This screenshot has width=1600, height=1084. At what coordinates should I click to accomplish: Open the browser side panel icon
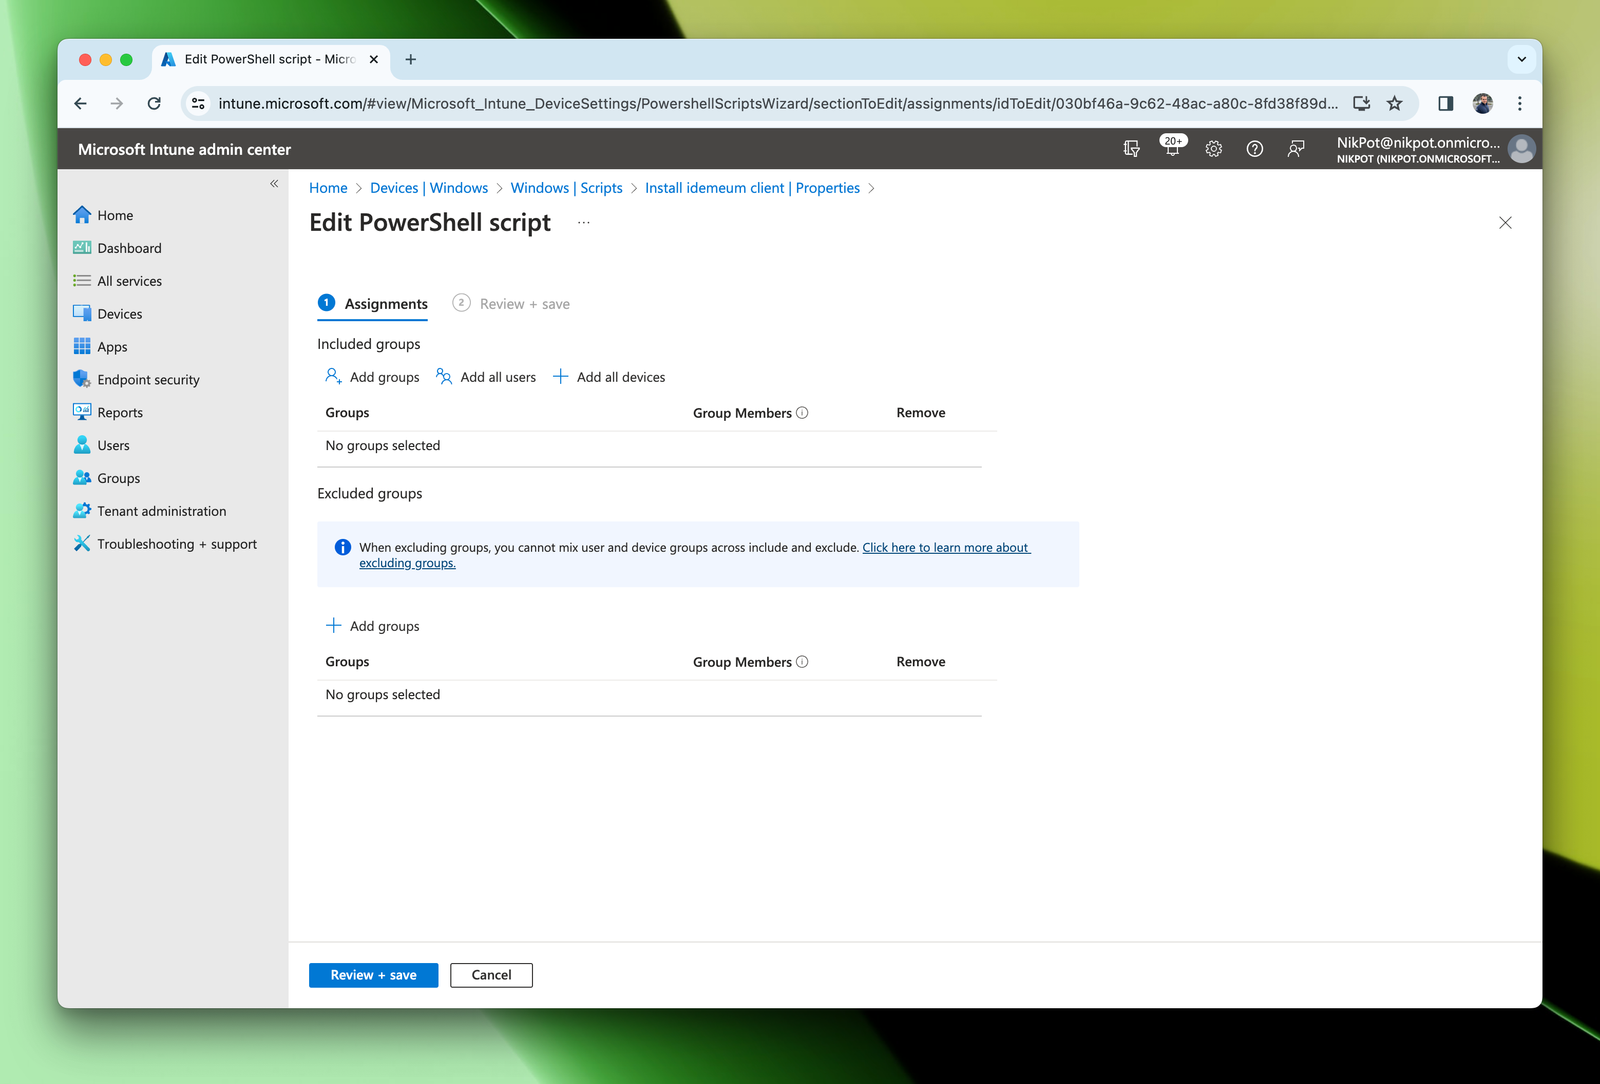click(1445, 103)
